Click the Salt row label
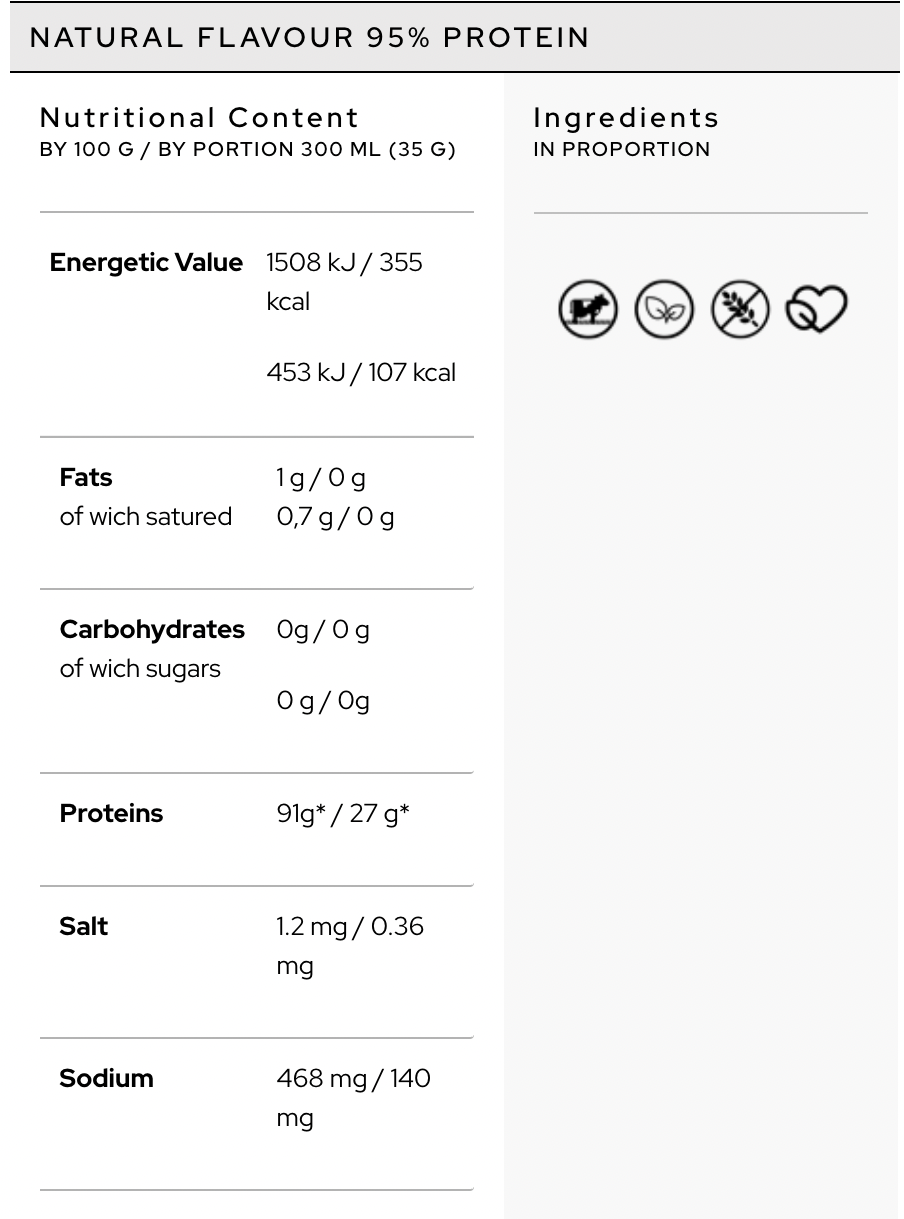Screen dimensions: 904x1219 84,927
